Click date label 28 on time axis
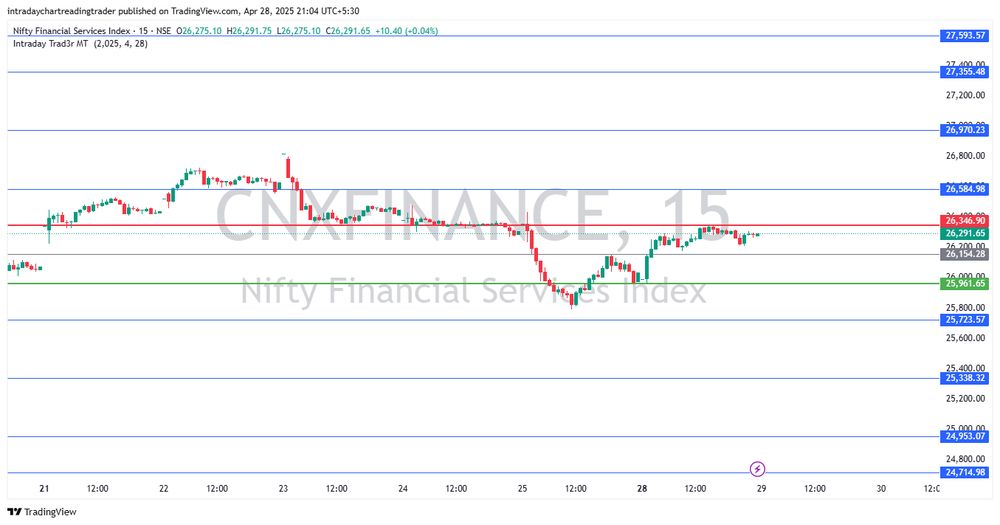The image size is (1000, 525). tap(642, 489)
